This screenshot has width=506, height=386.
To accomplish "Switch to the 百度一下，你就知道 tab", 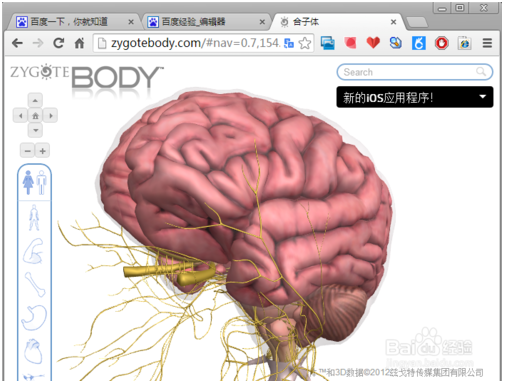I will pos(76,22).
